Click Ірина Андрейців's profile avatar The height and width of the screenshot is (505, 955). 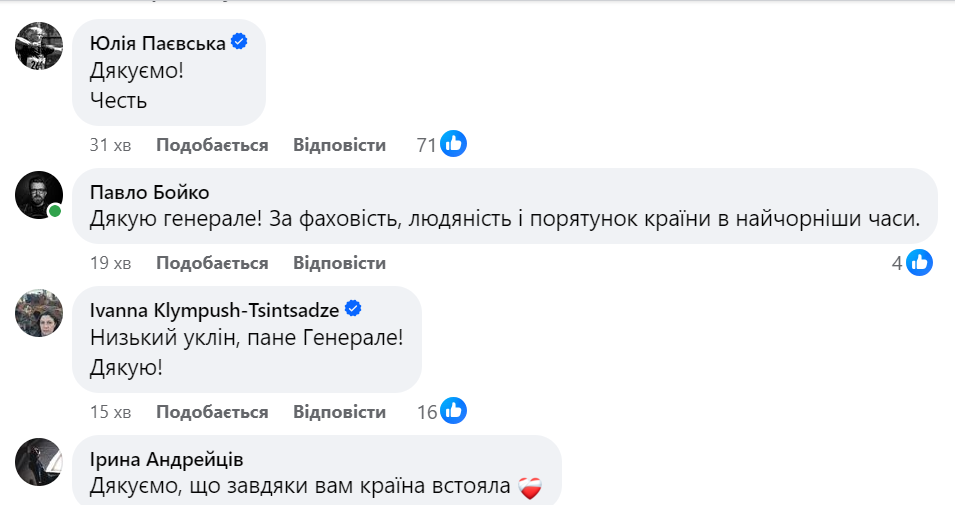point(39,462)
